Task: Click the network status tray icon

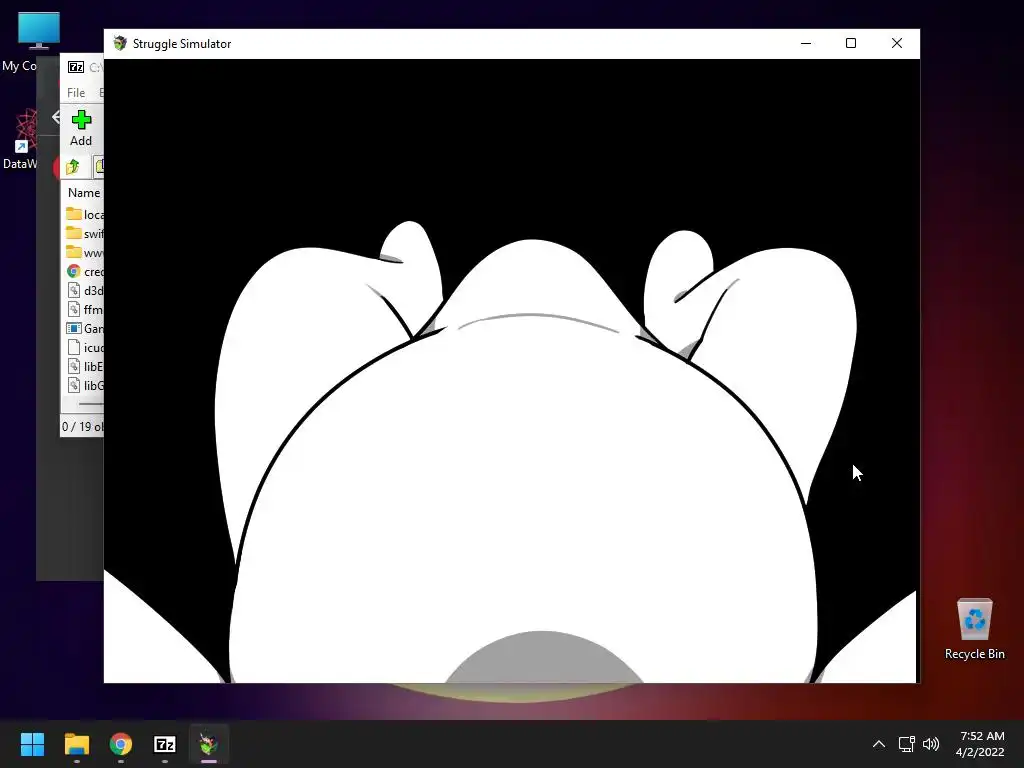Action: [x=906, y=744]
